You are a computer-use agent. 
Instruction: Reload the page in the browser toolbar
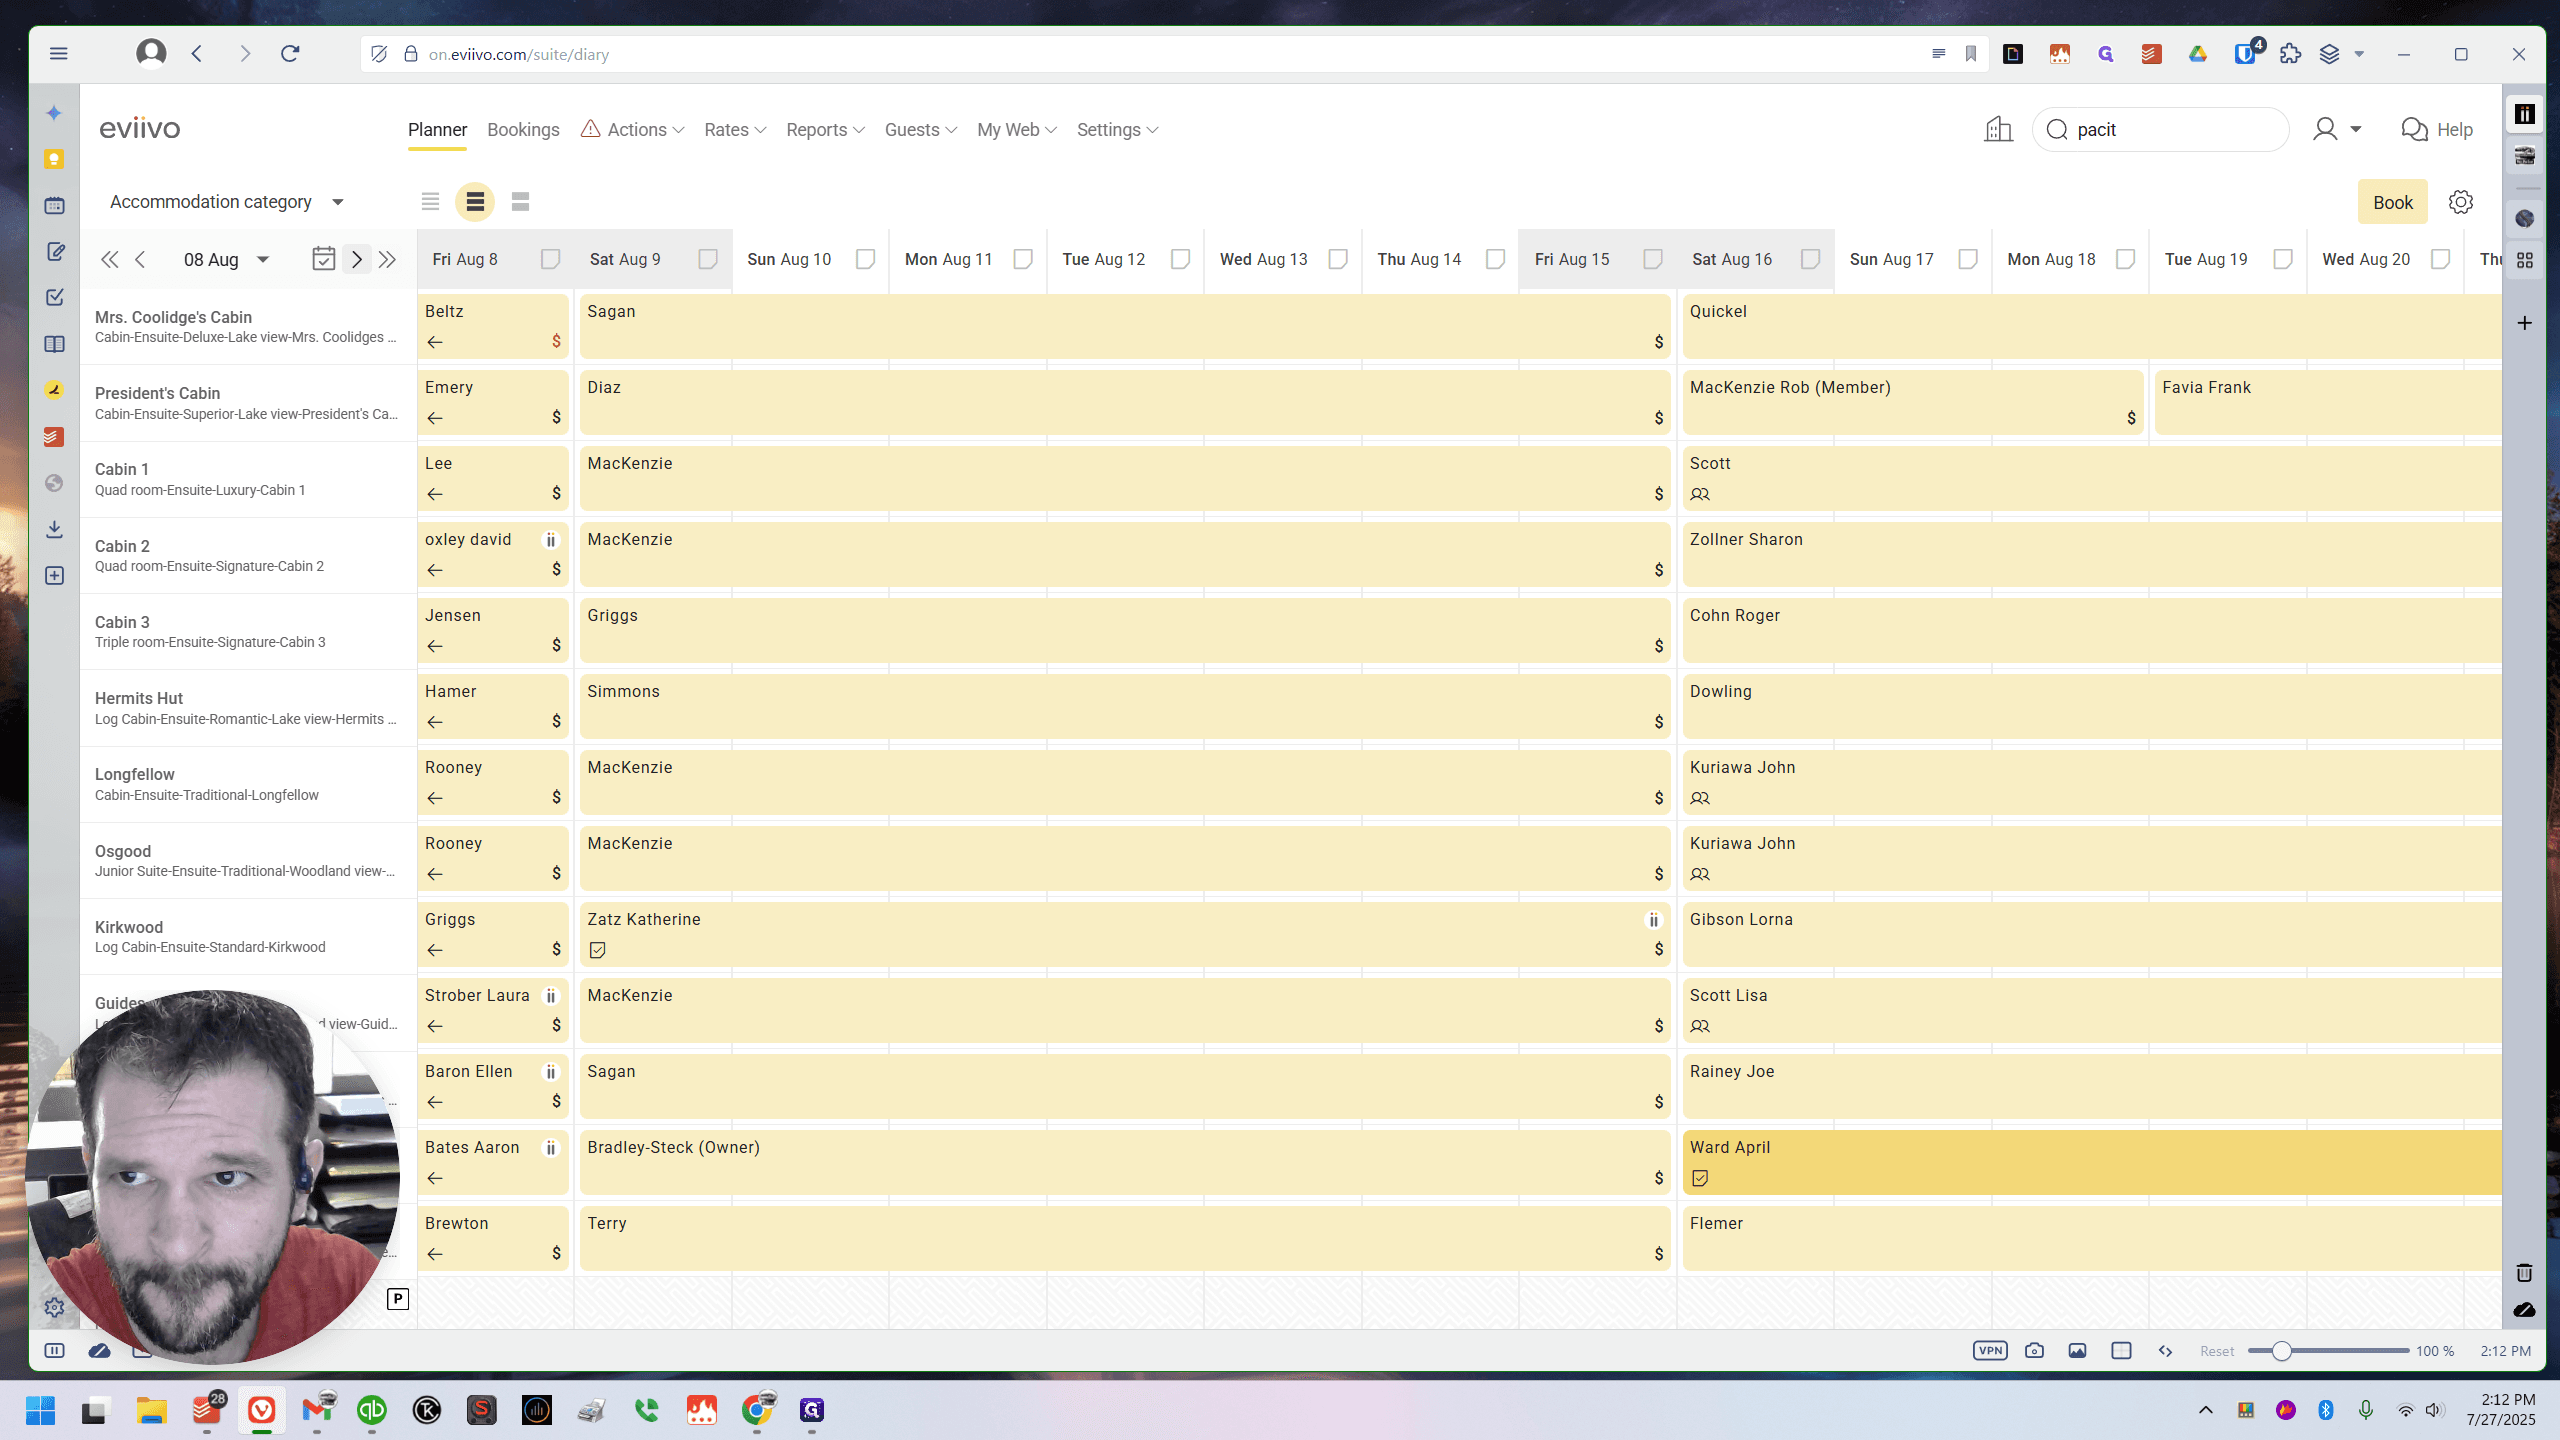click(x=290, y=54)
